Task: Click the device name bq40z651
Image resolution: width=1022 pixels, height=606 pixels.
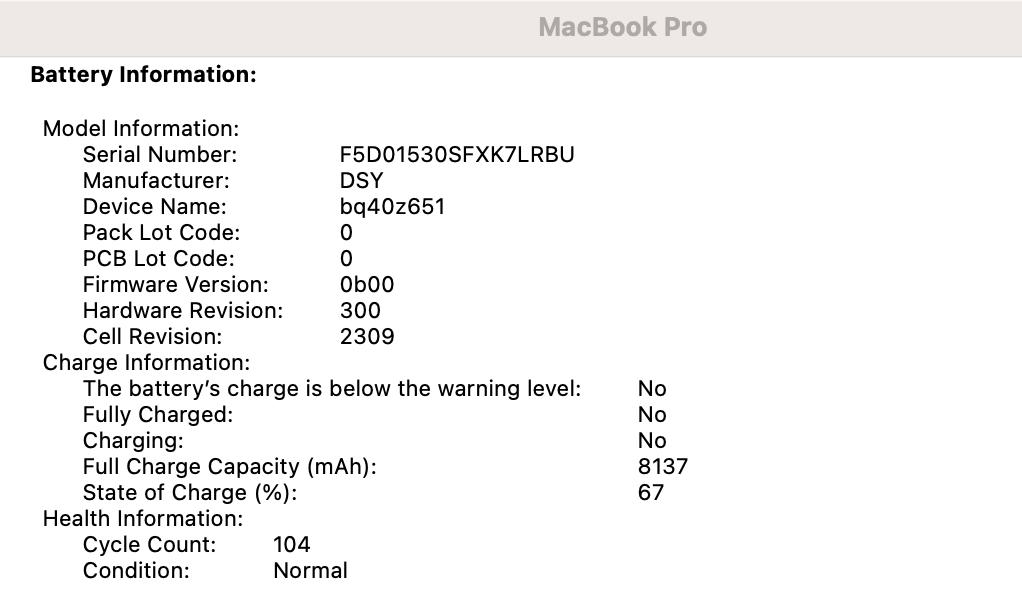Action: (x=392, y=207)
